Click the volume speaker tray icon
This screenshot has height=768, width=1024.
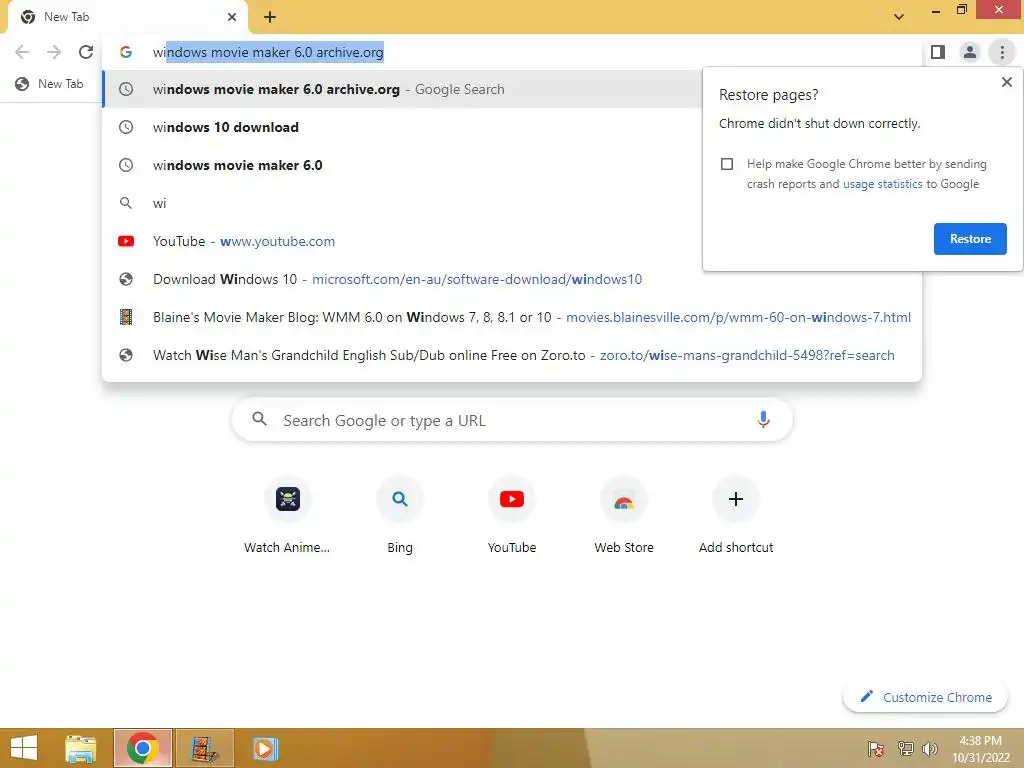(929, 749)
